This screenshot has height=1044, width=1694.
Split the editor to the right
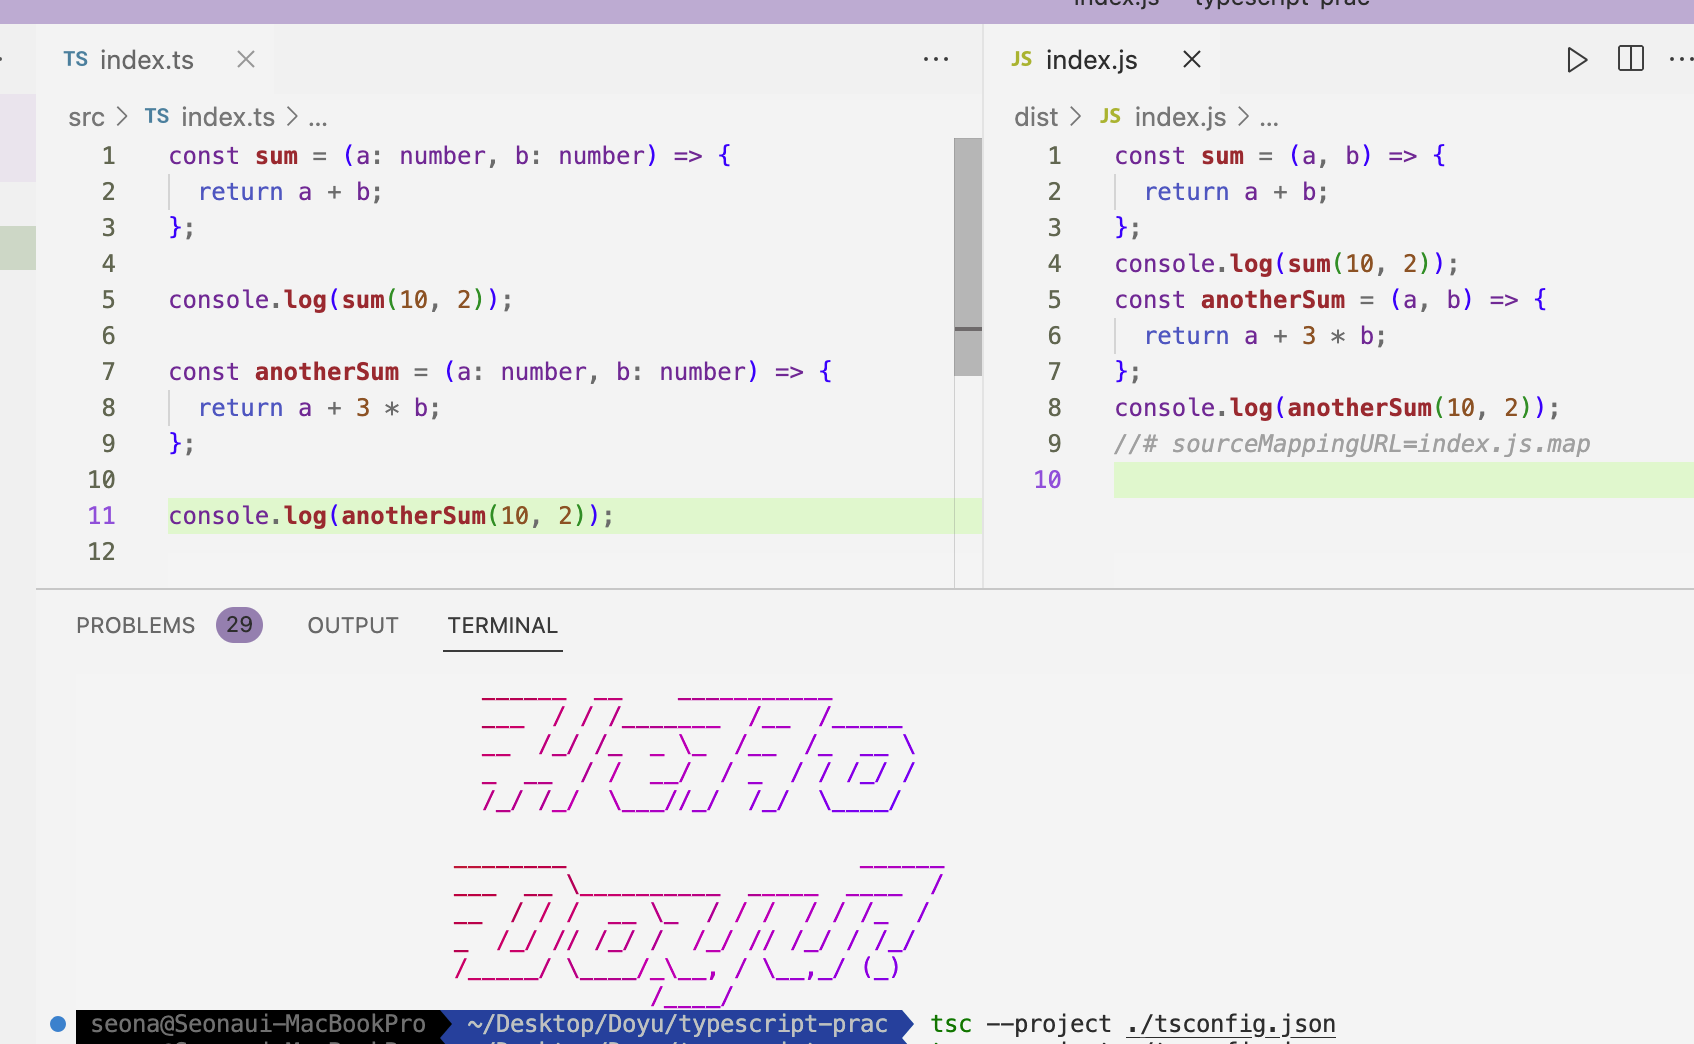point(1631,59)
